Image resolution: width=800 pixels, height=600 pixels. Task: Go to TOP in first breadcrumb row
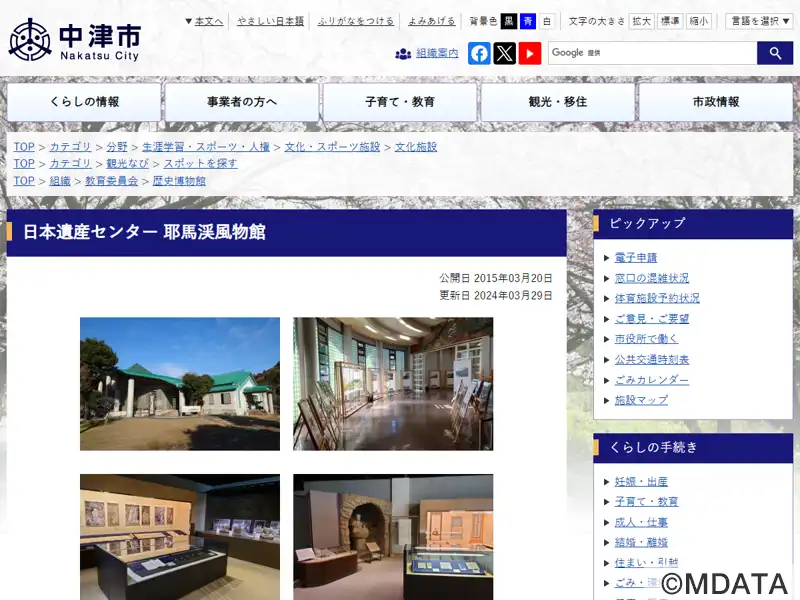pos(24,147)
